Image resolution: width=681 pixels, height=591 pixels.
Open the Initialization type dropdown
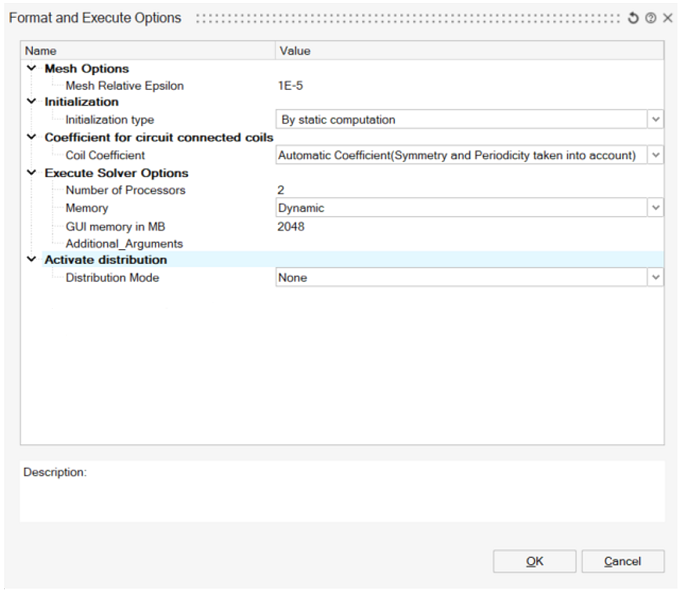(x=655, y=120)
